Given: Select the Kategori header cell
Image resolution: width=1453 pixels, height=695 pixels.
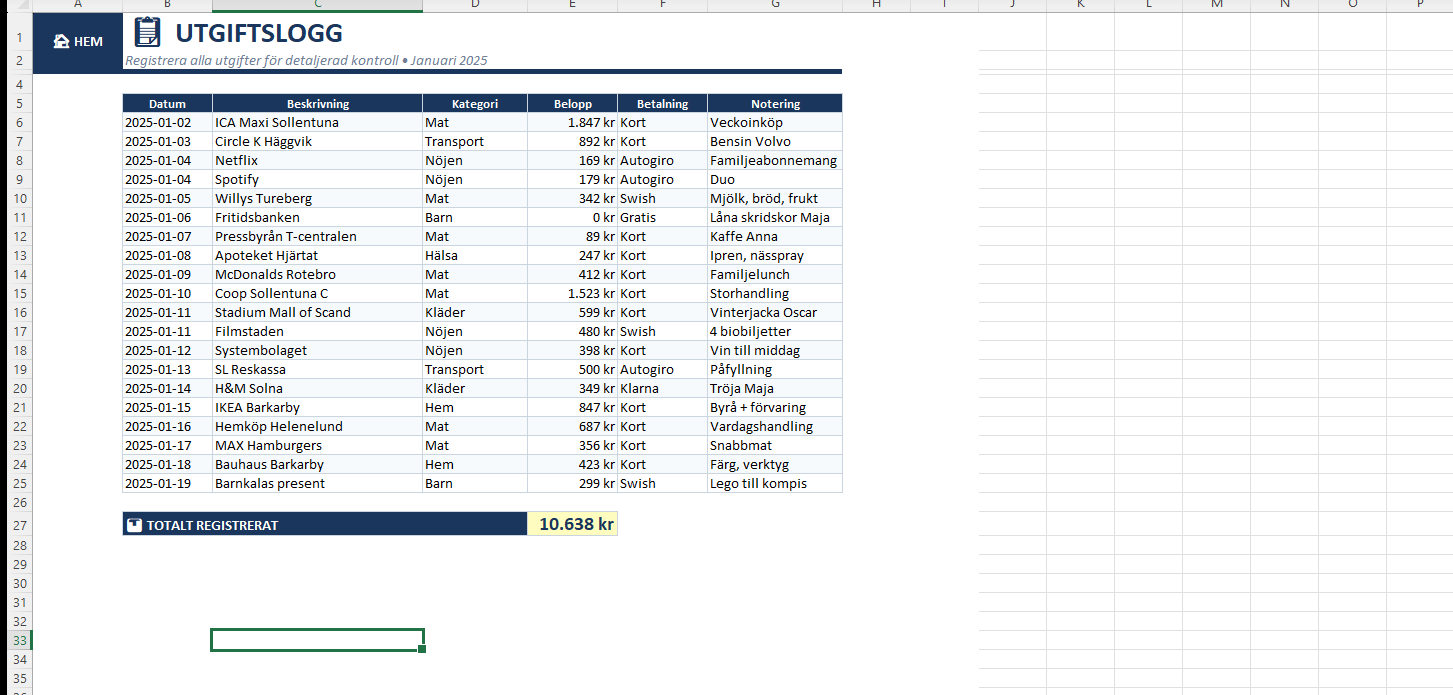Looking at the screenshot, I should [x=475, y=103].
